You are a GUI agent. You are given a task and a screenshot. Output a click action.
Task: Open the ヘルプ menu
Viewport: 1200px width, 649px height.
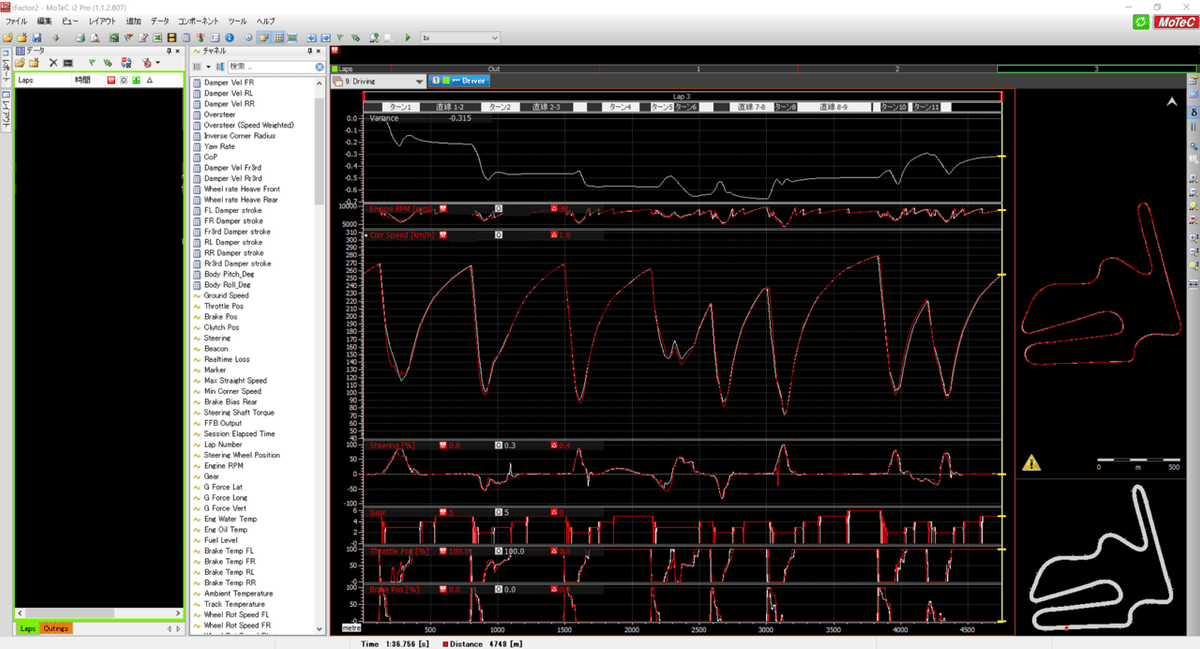click(x=265, y=21)
